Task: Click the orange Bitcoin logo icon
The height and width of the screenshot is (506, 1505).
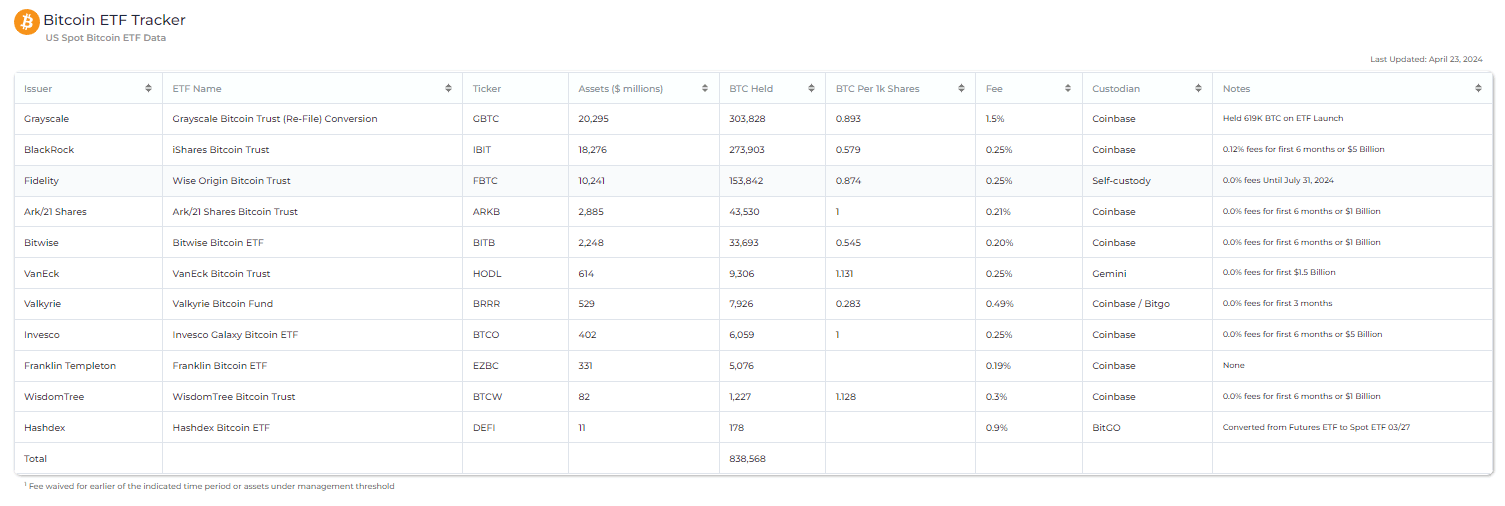Action: click(26, 21)
